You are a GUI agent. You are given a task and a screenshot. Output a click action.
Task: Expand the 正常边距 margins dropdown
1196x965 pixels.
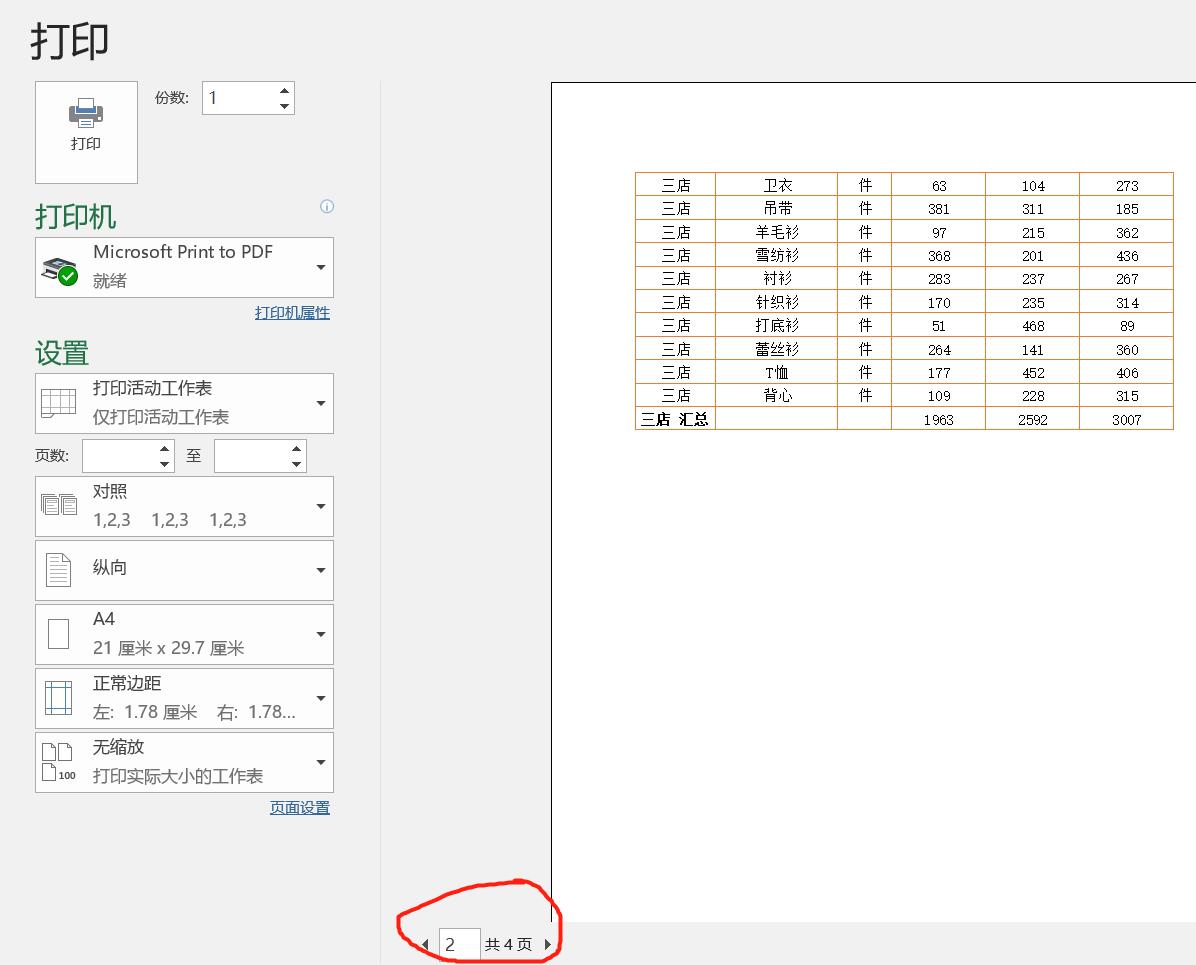point(185,698)
